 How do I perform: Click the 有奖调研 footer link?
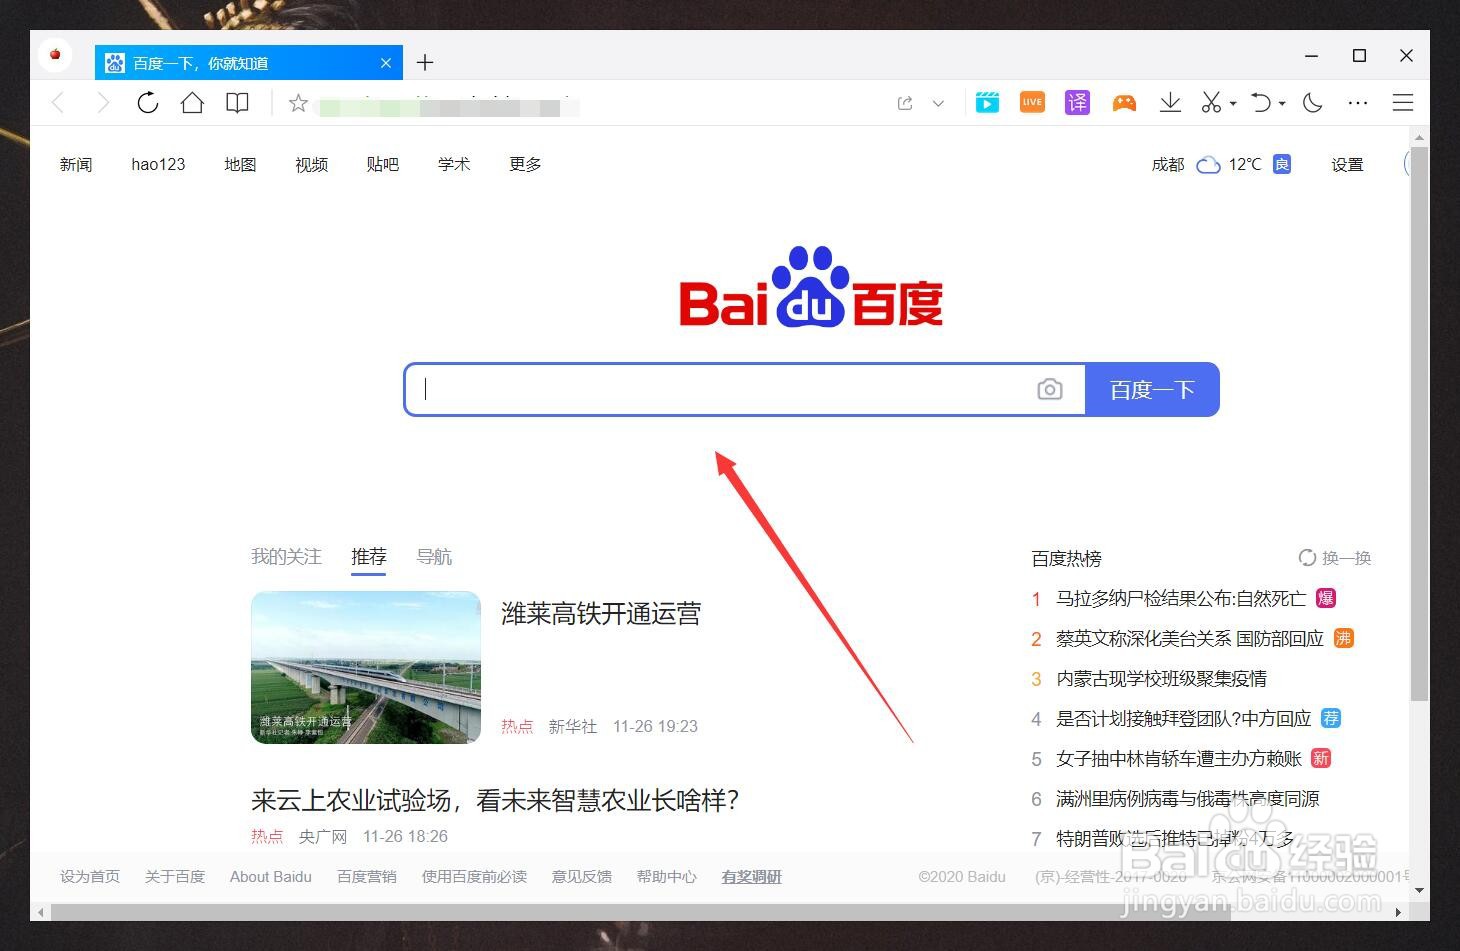pyautogui.click(x=752, y=876)
